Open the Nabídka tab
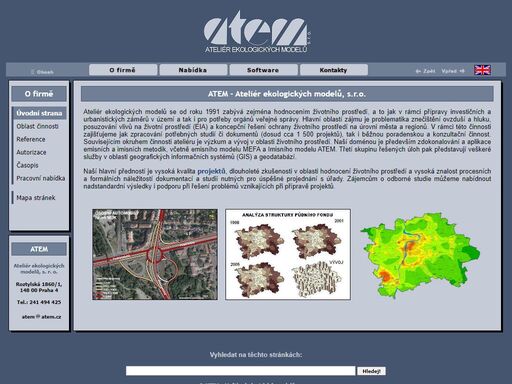512x384 pixels. (x=193, y=70)
